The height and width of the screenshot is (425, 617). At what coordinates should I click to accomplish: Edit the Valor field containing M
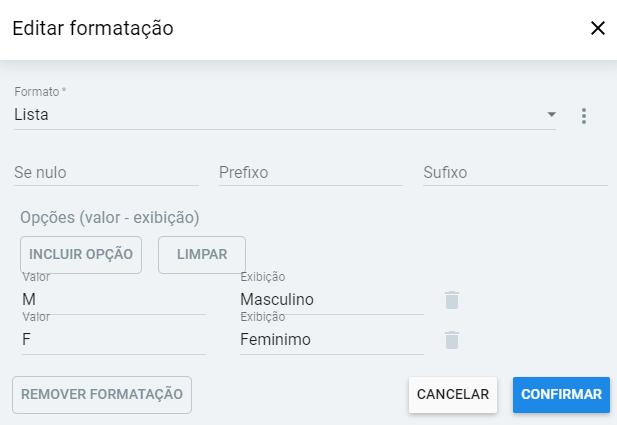tap(113, 299)
